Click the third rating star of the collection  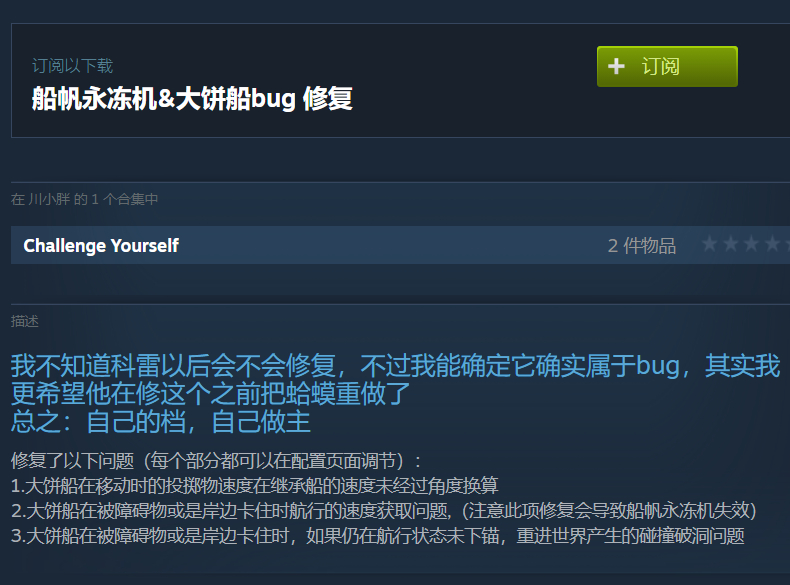tap(751, 244)
